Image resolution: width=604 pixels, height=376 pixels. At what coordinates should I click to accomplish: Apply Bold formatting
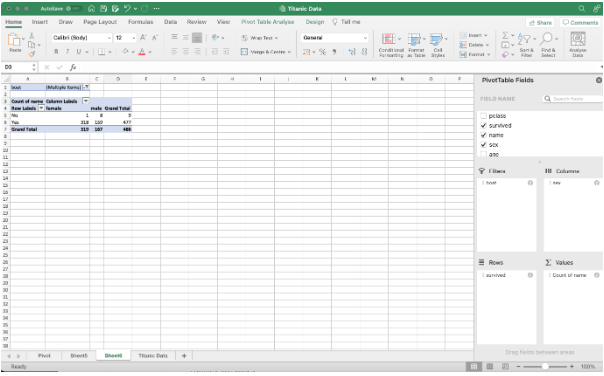tap(56, 52)
